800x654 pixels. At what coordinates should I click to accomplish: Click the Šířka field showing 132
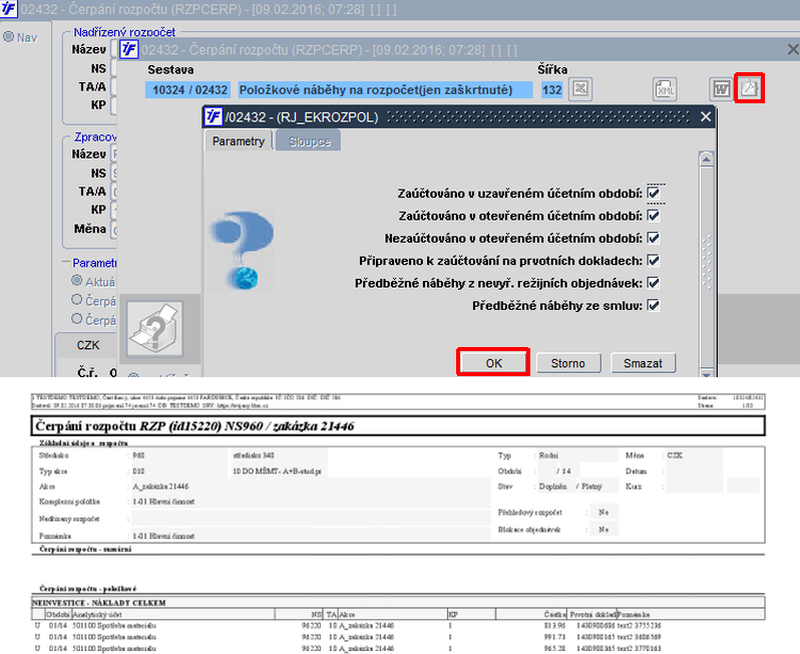tap(552, 90)
